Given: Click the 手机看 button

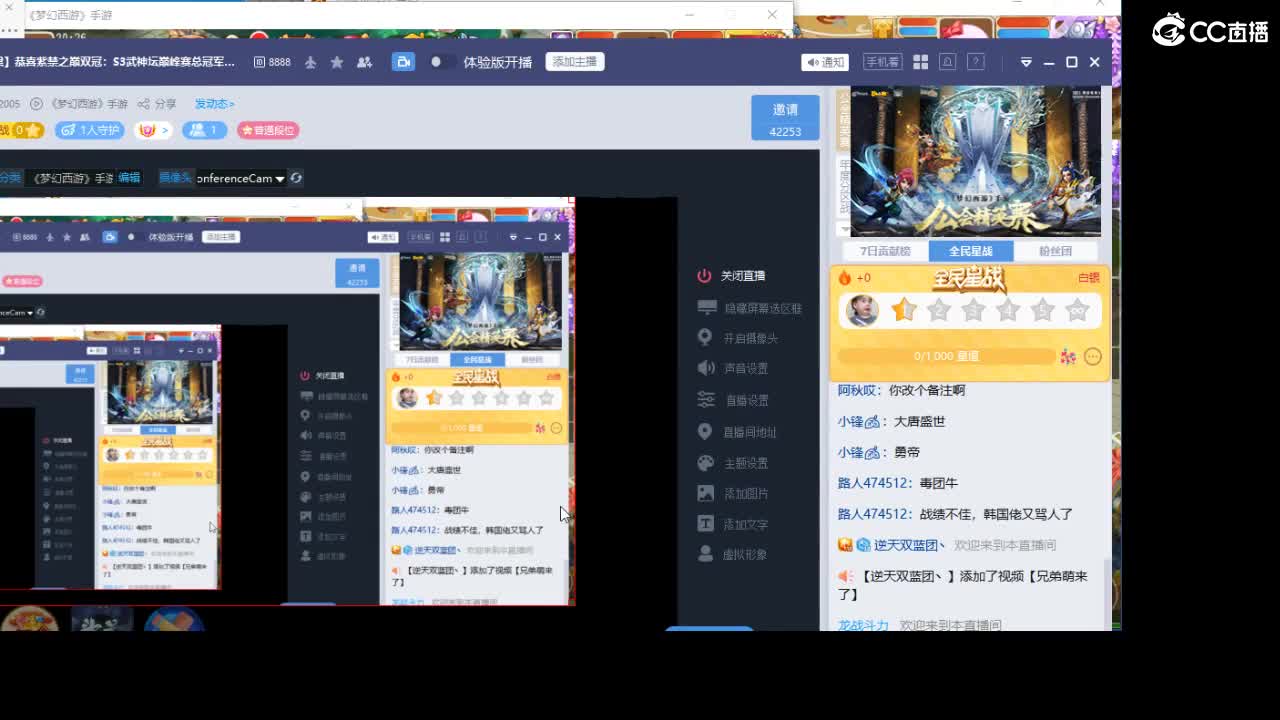Looking at the screenshot, I should (881, 62).
